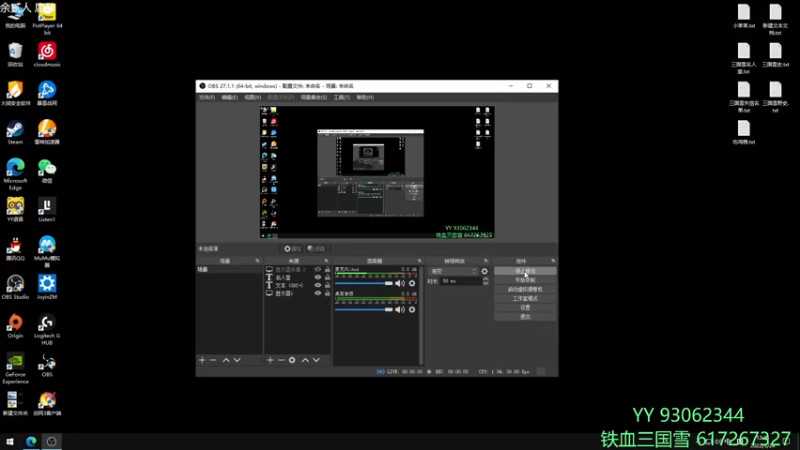Open the scene transition type dropdown

pos(454,271)
